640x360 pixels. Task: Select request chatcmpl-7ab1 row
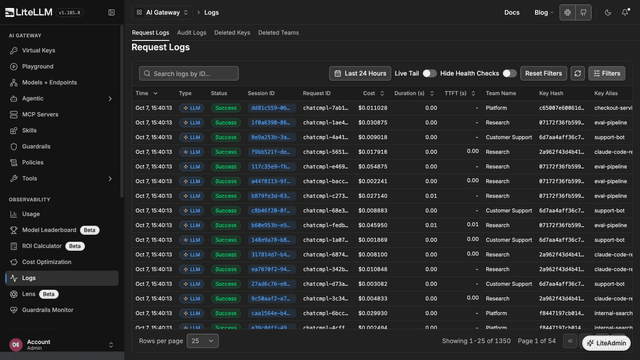[382, 108]
